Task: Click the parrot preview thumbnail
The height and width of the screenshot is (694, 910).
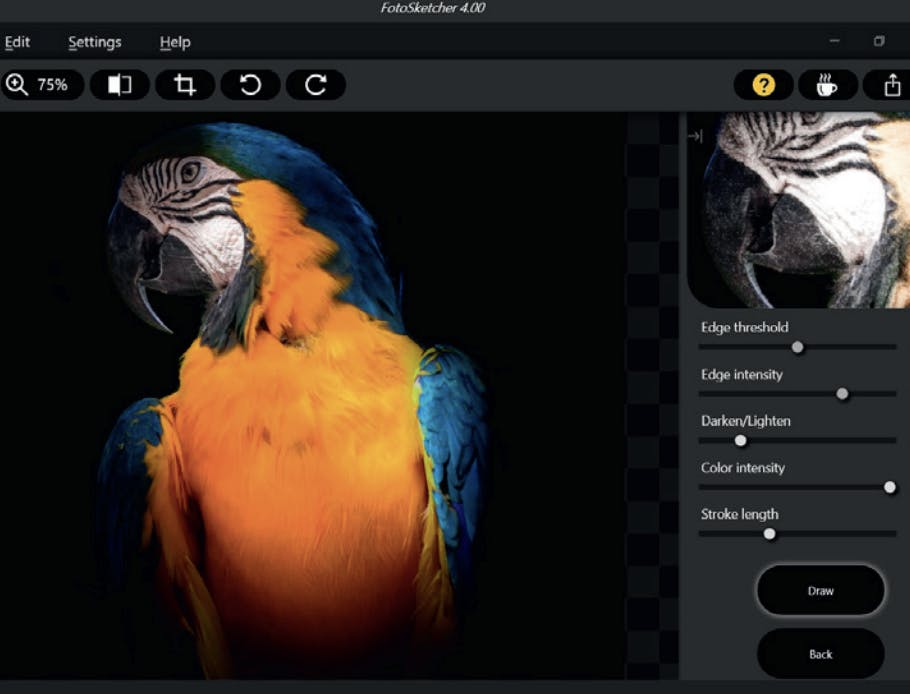Action: pos(800,210)
